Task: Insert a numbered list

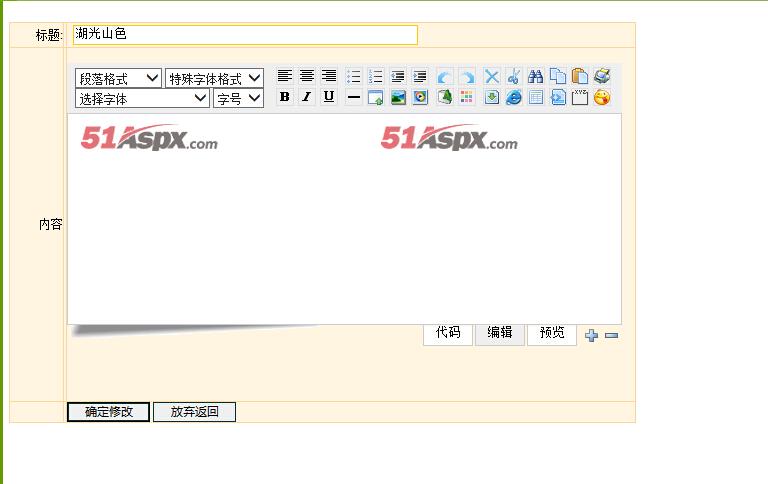Action: (x=375, y=76)
